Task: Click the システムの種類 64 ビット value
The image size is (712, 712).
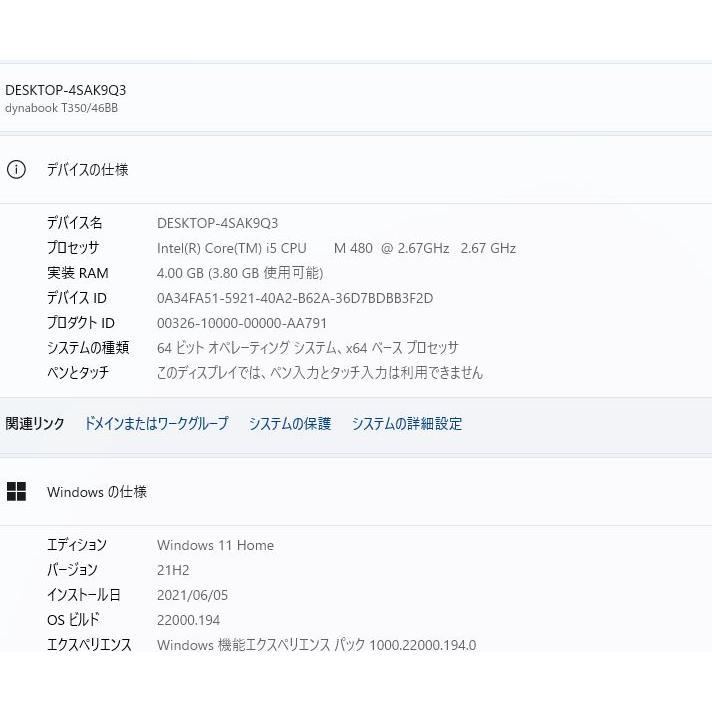Action: 308,348
